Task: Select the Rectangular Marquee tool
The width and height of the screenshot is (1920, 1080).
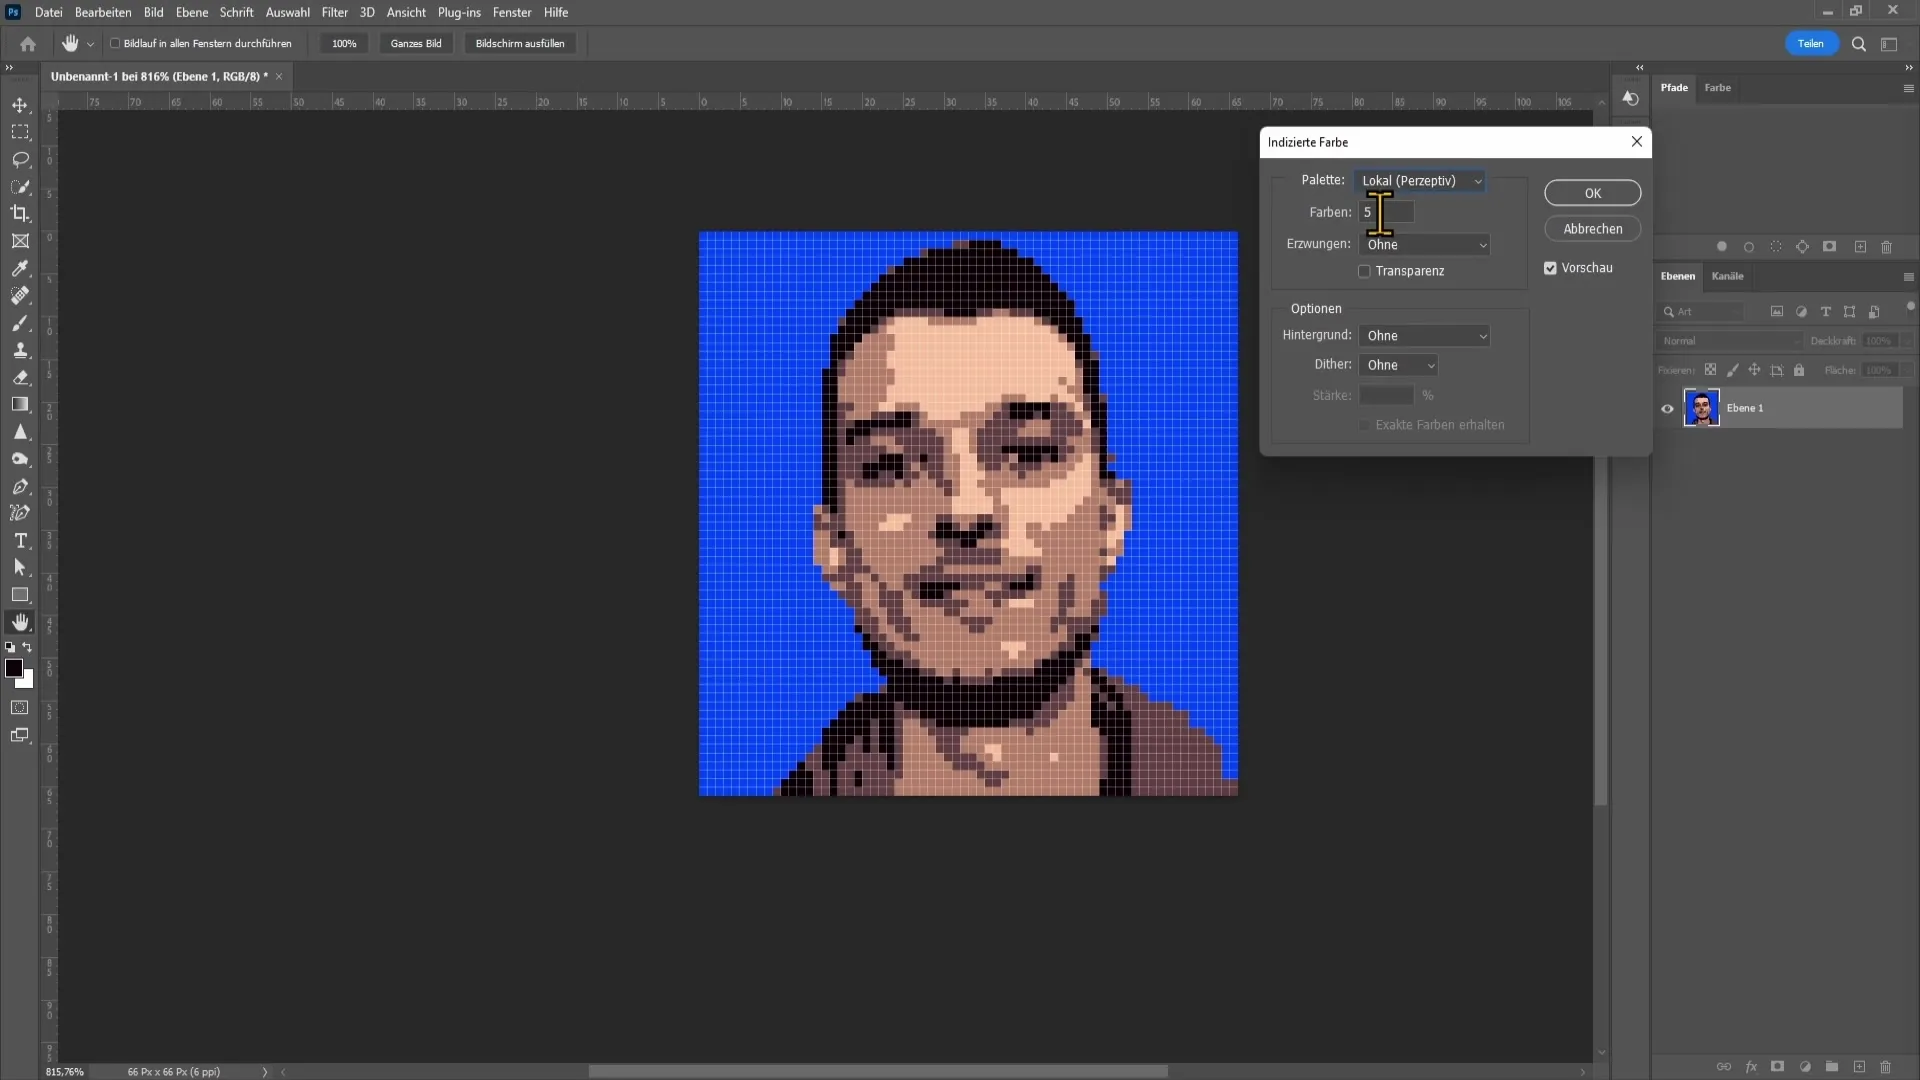Action: (x=20, y=132)
